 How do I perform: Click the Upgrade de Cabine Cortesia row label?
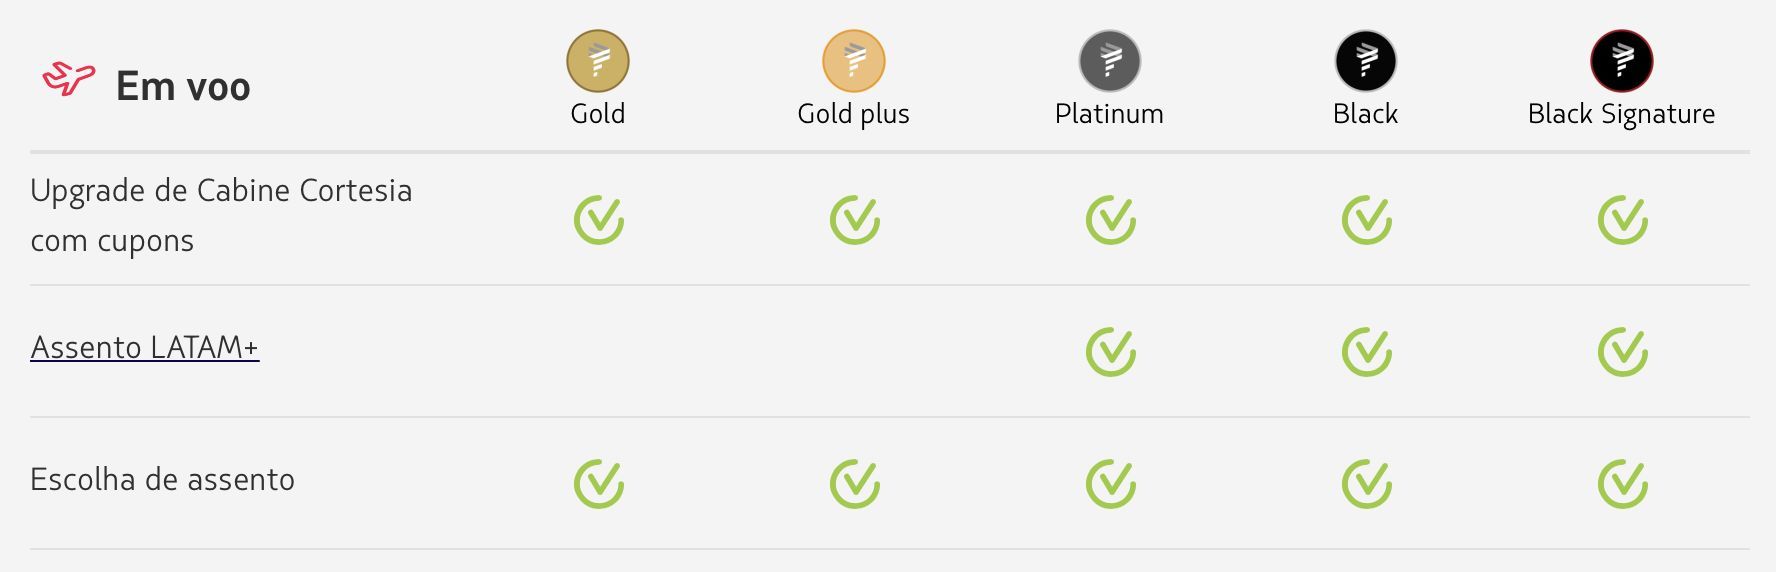(221, 215)
